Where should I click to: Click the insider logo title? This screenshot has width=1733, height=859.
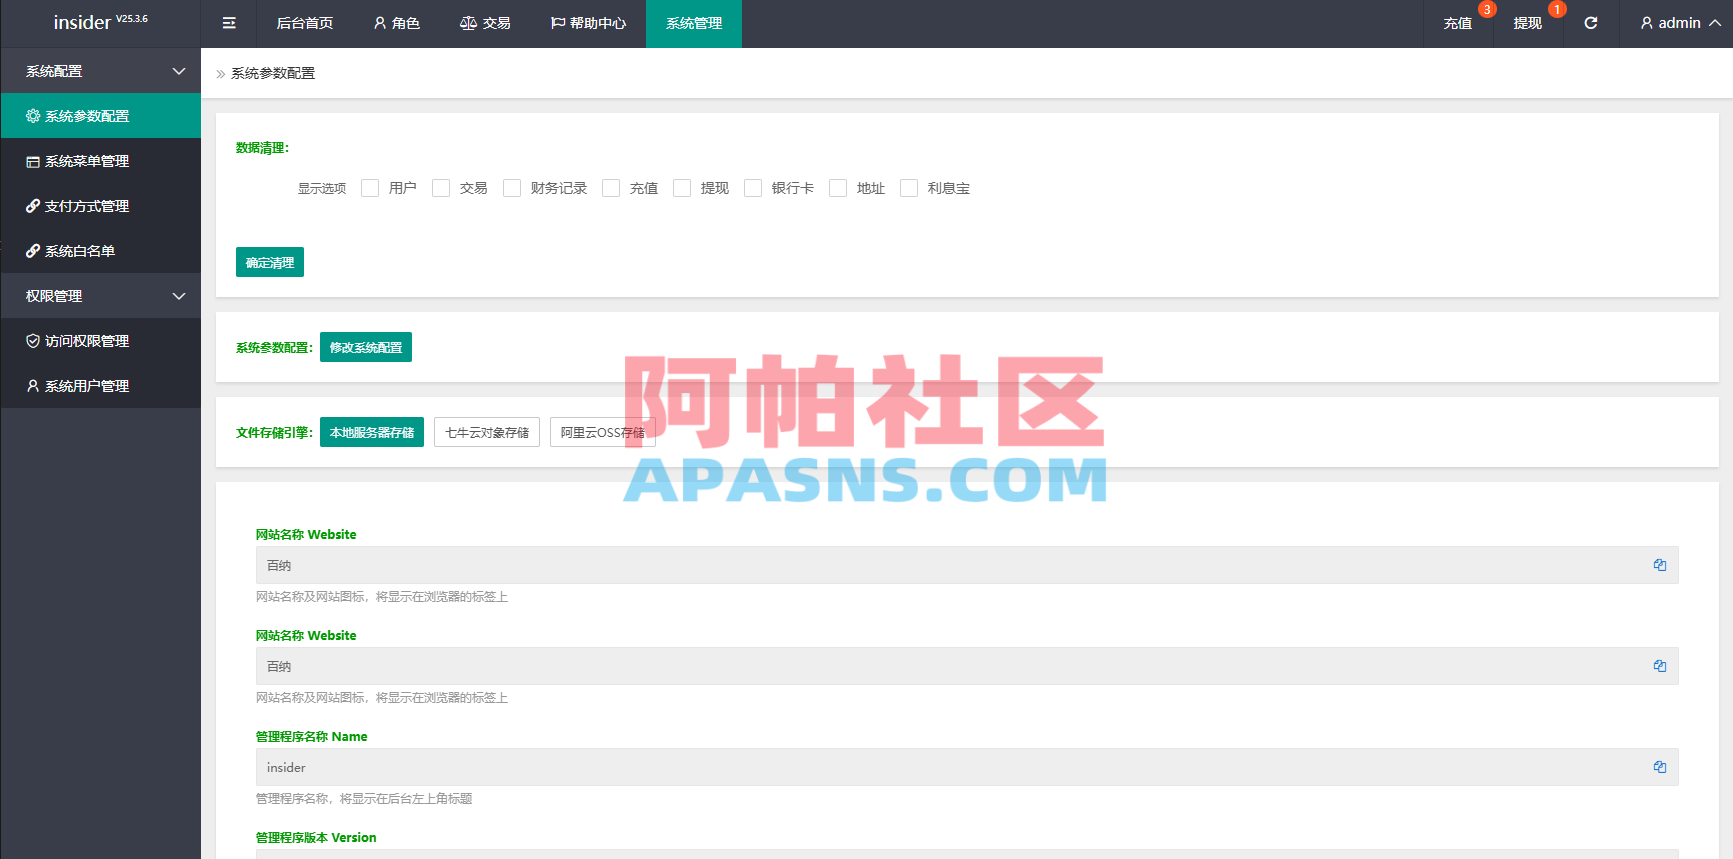point(100,22)
